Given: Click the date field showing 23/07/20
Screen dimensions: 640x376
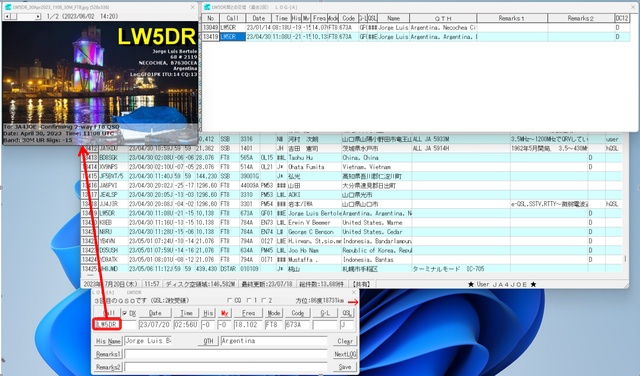Looking at the screenshot, I should pyautogui.click(x=155, y=325).
